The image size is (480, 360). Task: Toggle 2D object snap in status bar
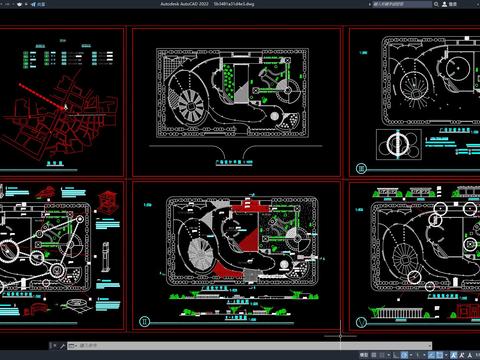[439, 355]
